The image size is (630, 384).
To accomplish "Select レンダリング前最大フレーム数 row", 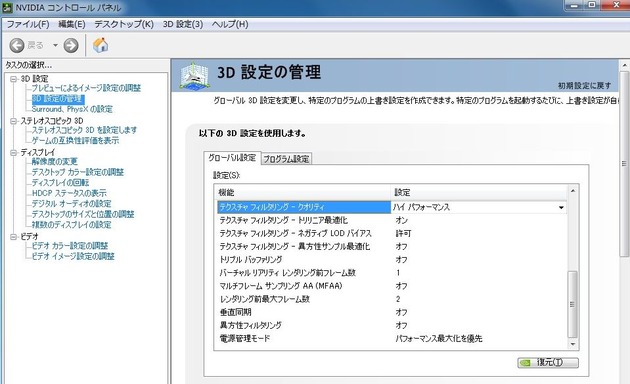I will [x=391, y=299].
